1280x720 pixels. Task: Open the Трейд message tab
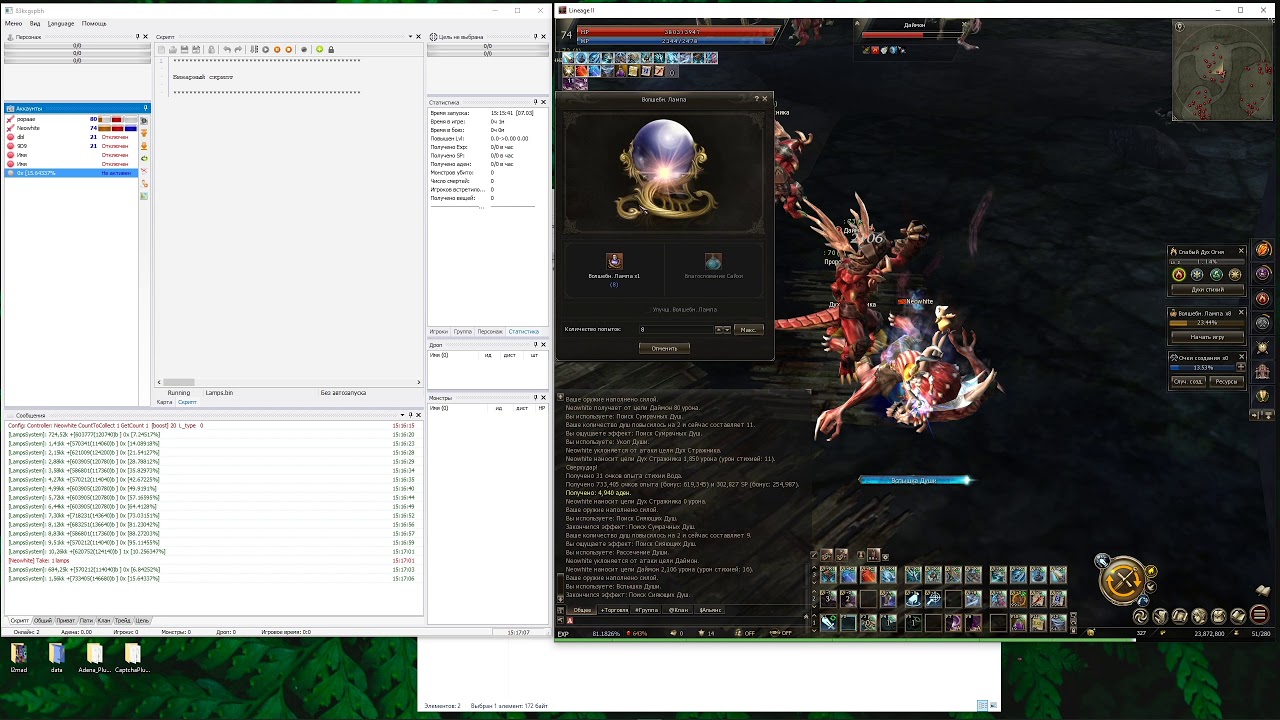coord(122,620)
